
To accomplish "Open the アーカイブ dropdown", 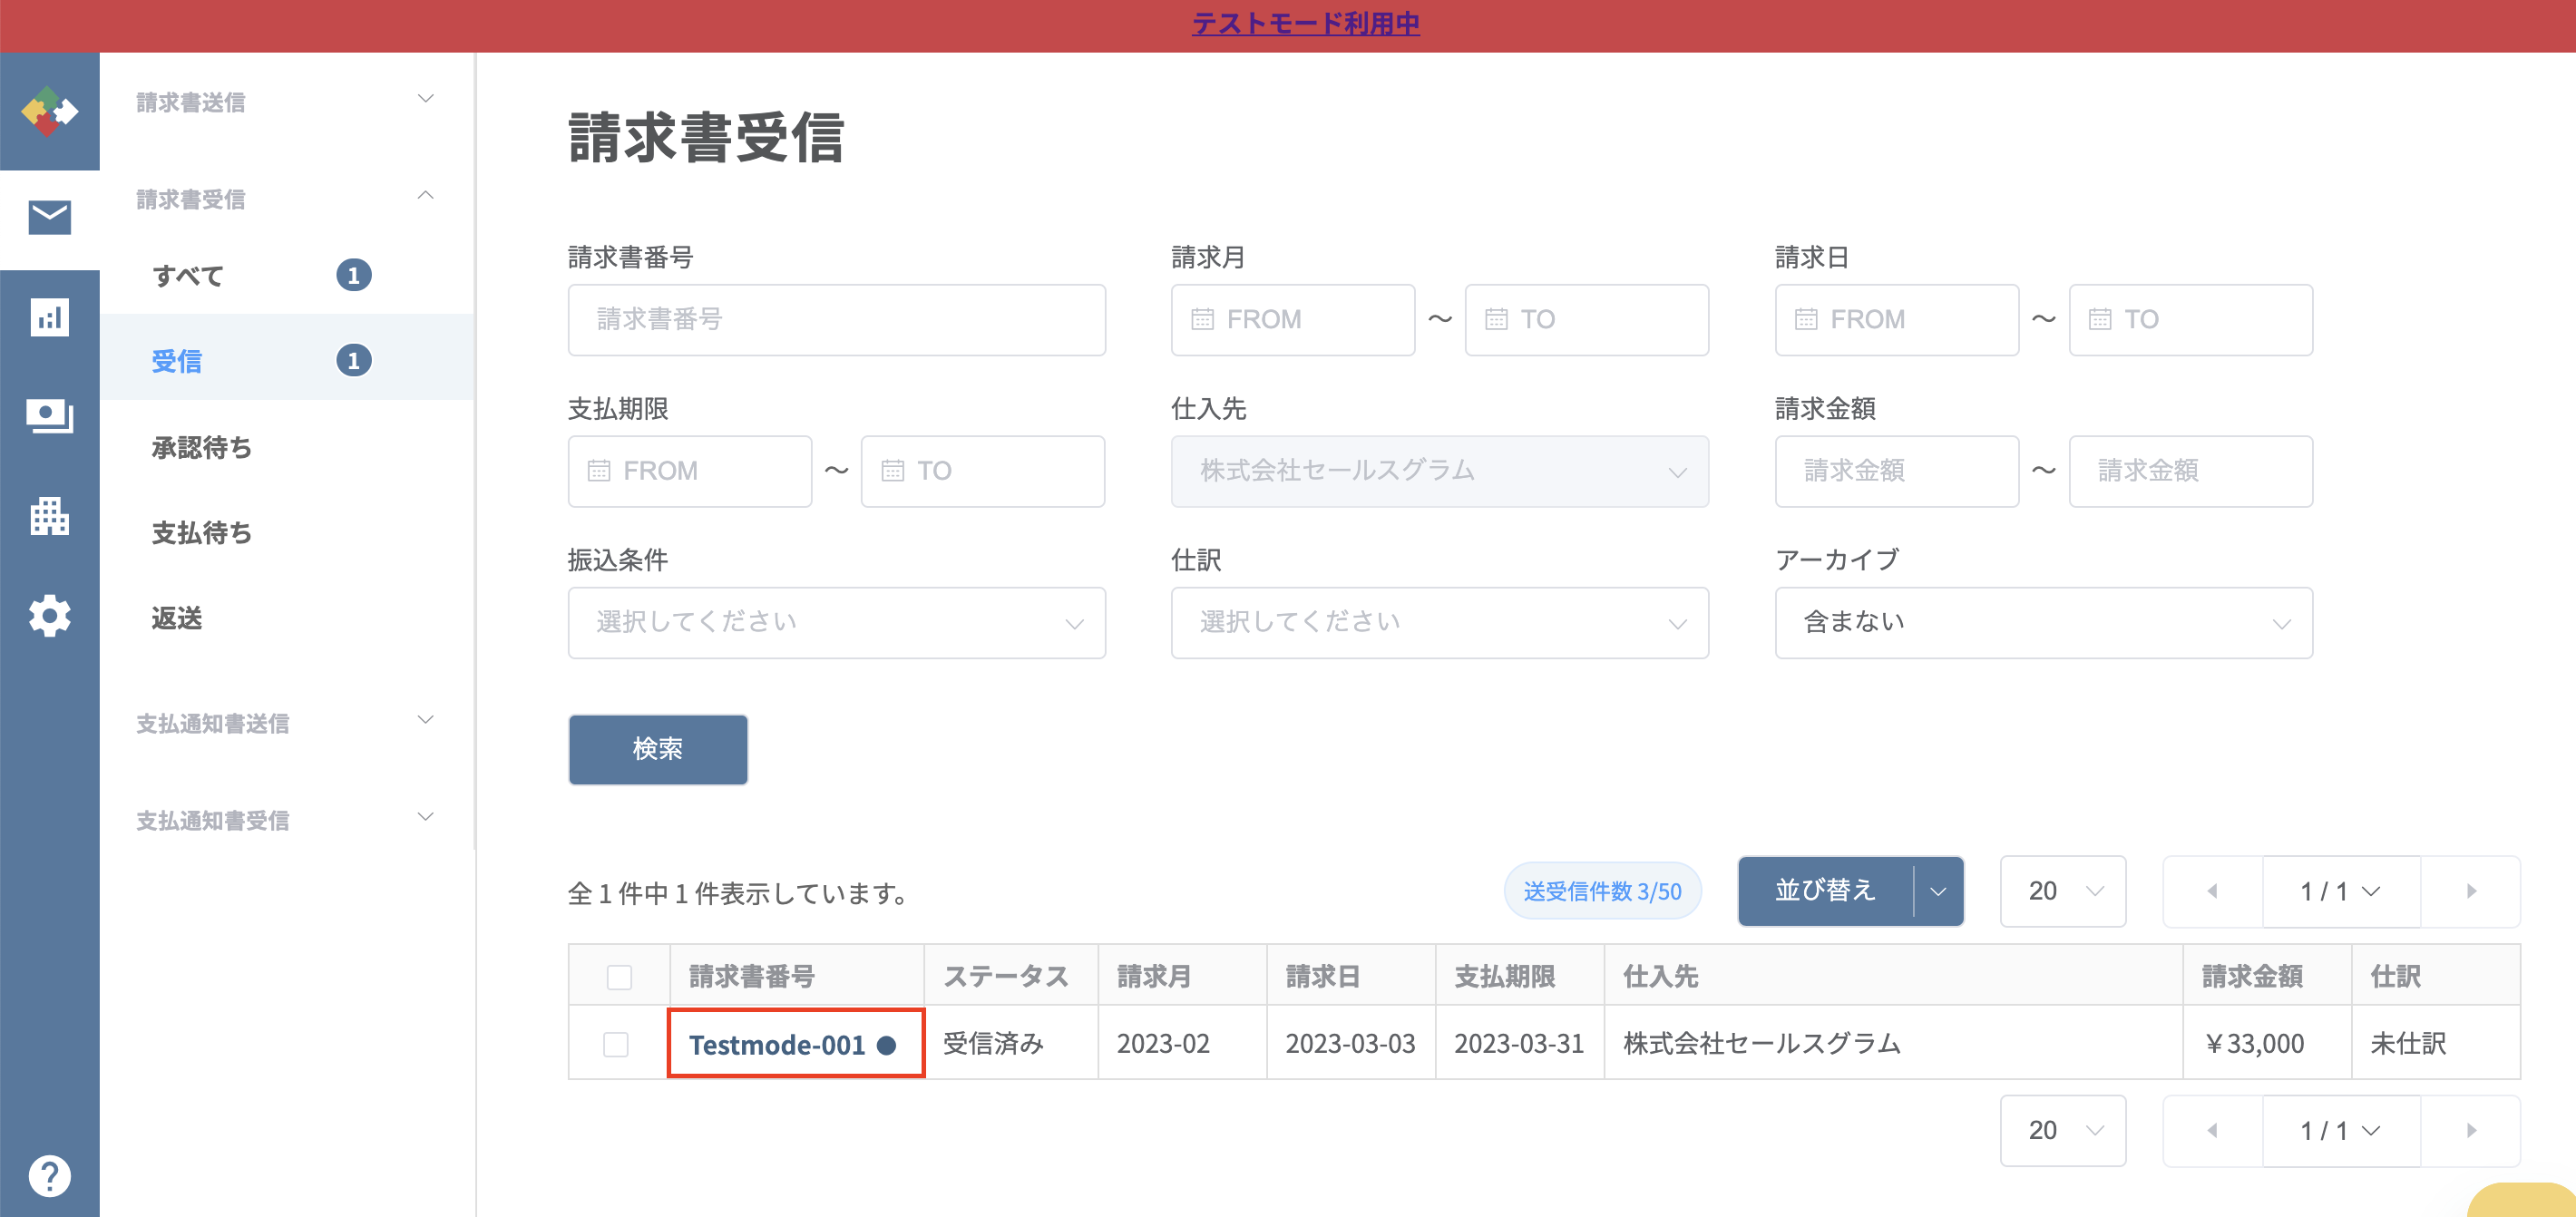I will [x=2043, y=622].
